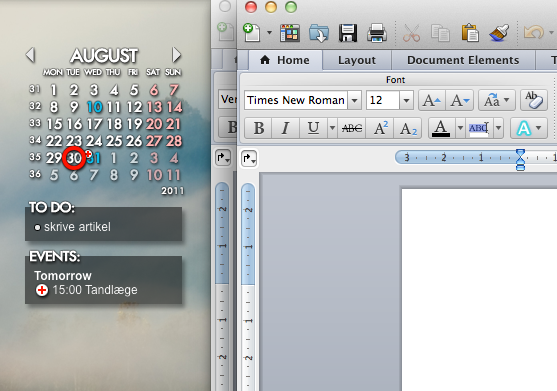Click the Print icon in toolbar

(377, 33)
